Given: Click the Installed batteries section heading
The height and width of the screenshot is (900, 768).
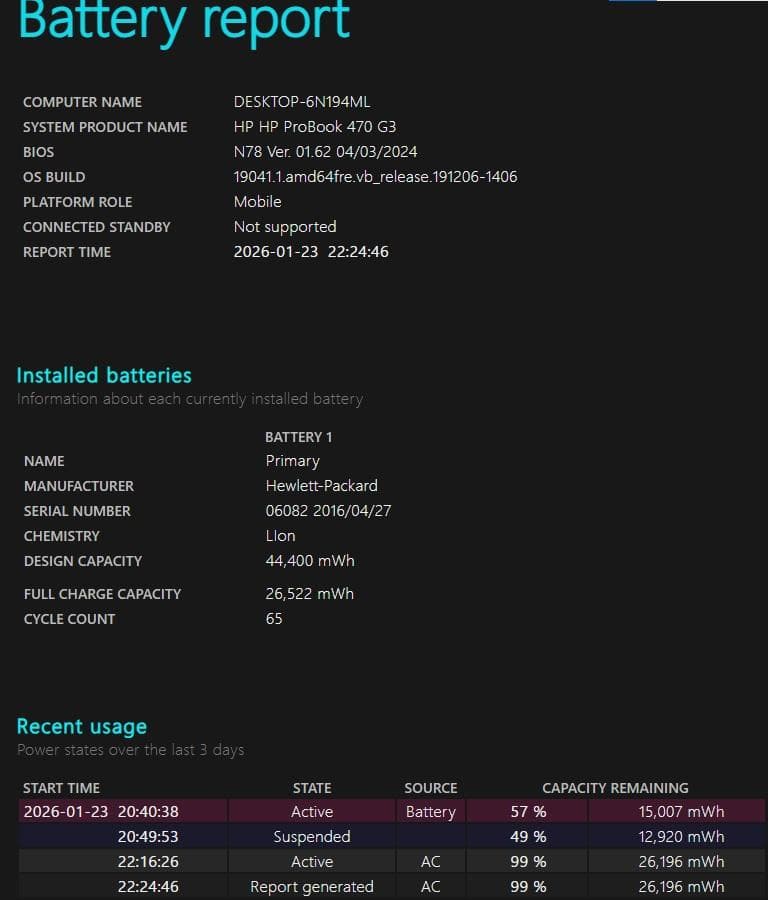Looking at the screenshot, I should pos(104,376).
